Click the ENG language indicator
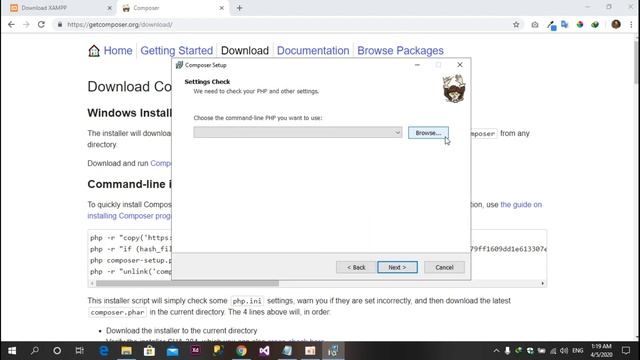Viewport: 640px width, 360px height. pos(578,351)
